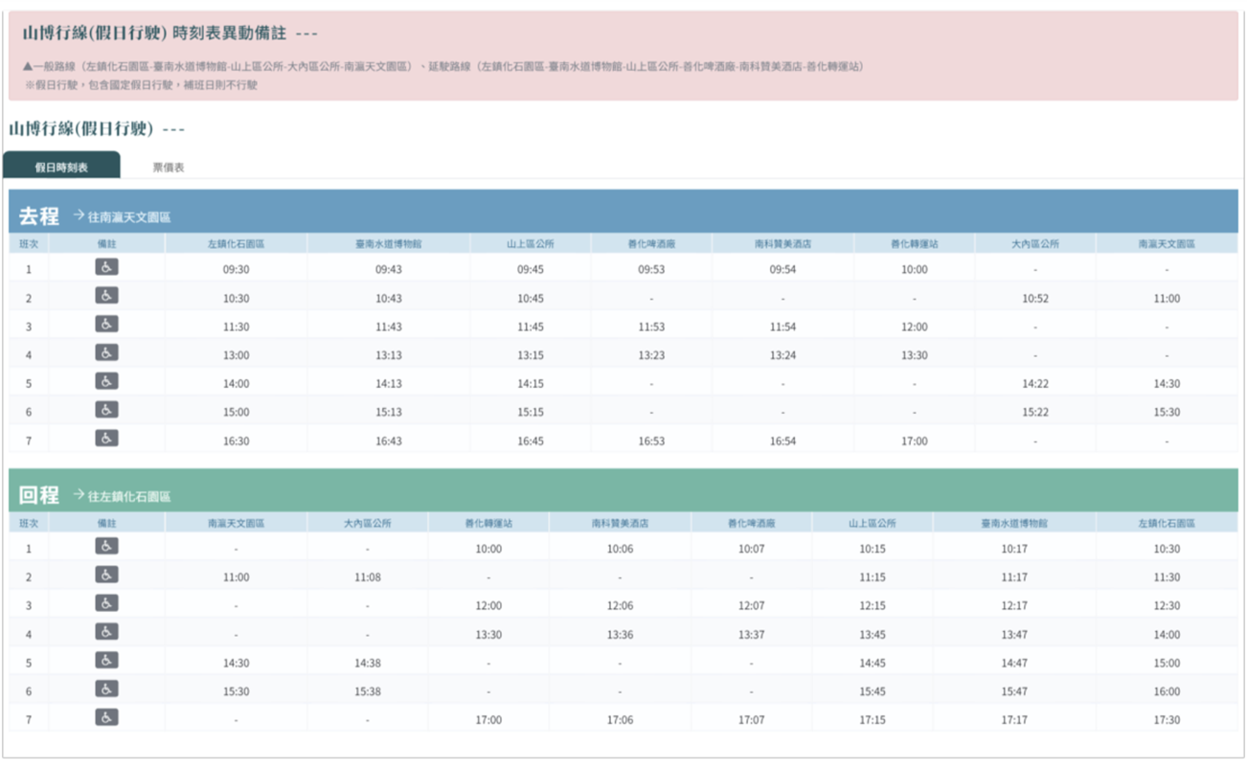Viewport: 1247px width, 768px height.
Task: Click the 17:06 time cell
Action: tap(620, 720)
